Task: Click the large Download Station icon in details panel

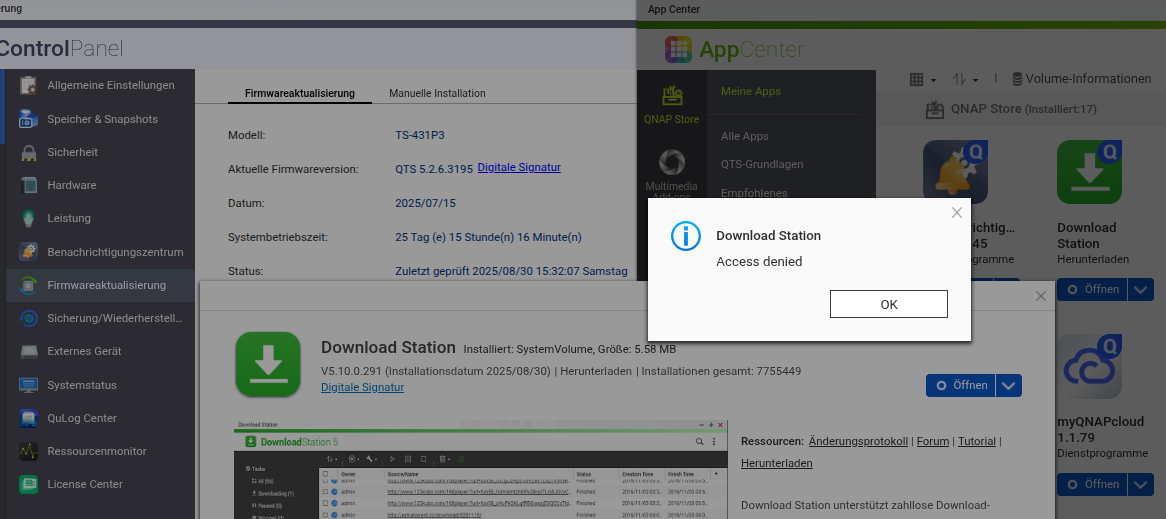Action: coord(268,364)
